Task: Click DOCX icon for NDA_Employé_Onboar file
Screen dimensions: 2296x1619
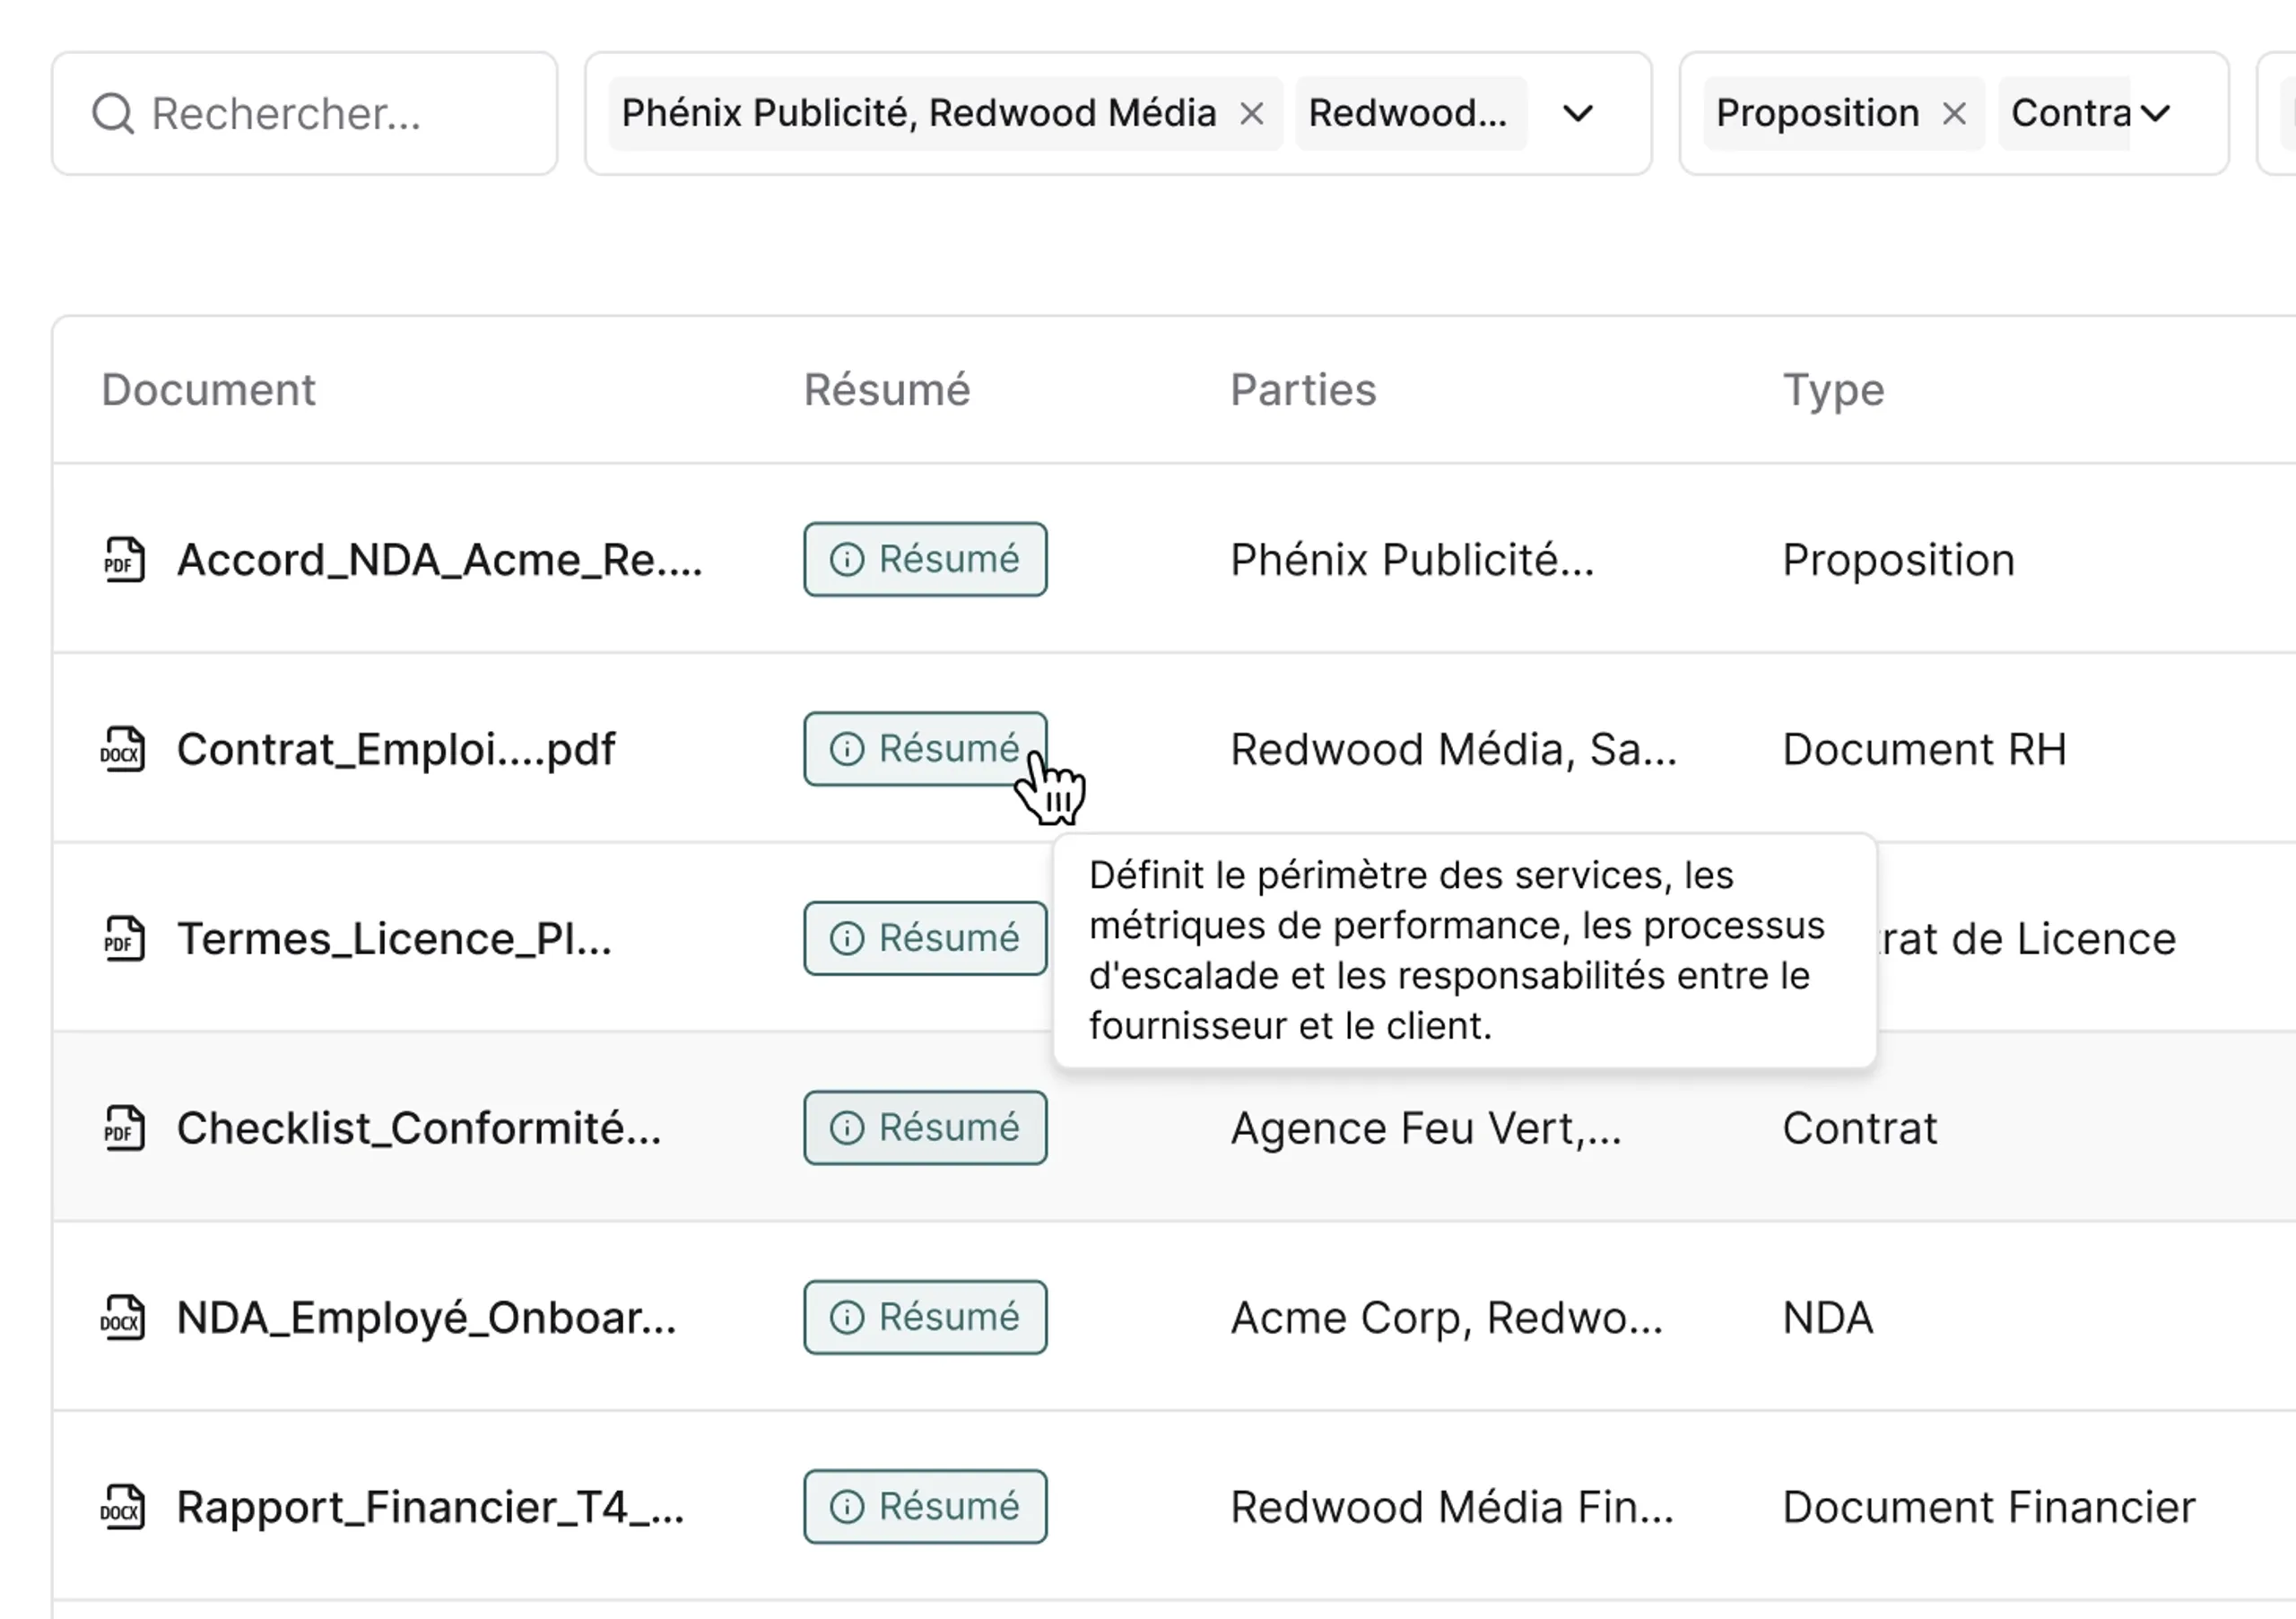Action: click(x=123, y=1317)
